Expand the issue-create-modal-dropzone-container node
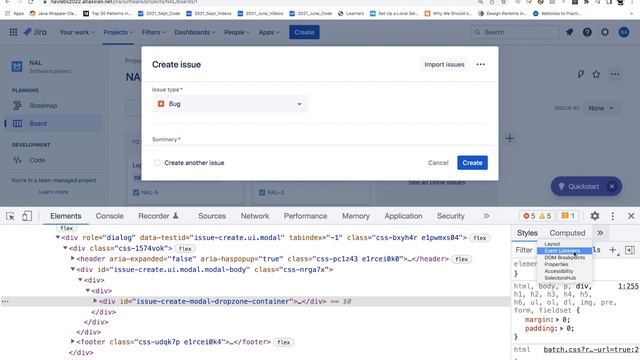The width and height of the screenshot is (640, 360). pos(95,301)
